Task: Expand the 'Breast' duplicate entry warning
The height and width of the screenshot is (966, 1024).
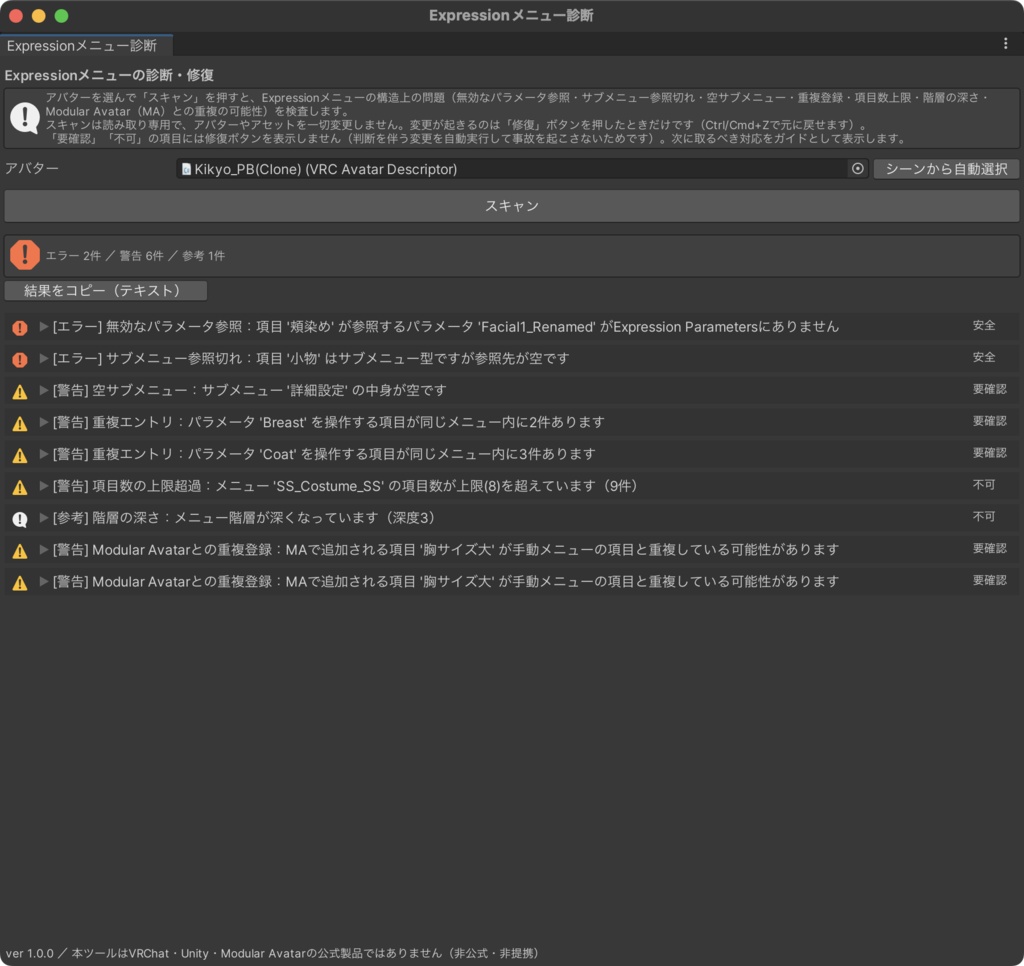Action: [44, 422]
